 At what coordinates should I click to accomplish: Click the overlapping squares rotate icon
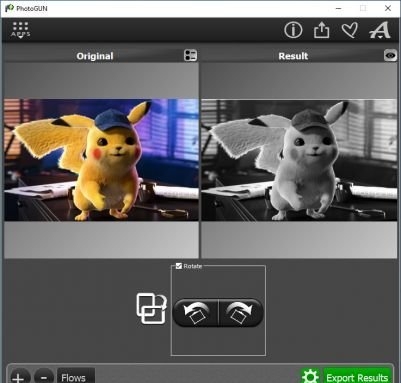tap(151, 308)
